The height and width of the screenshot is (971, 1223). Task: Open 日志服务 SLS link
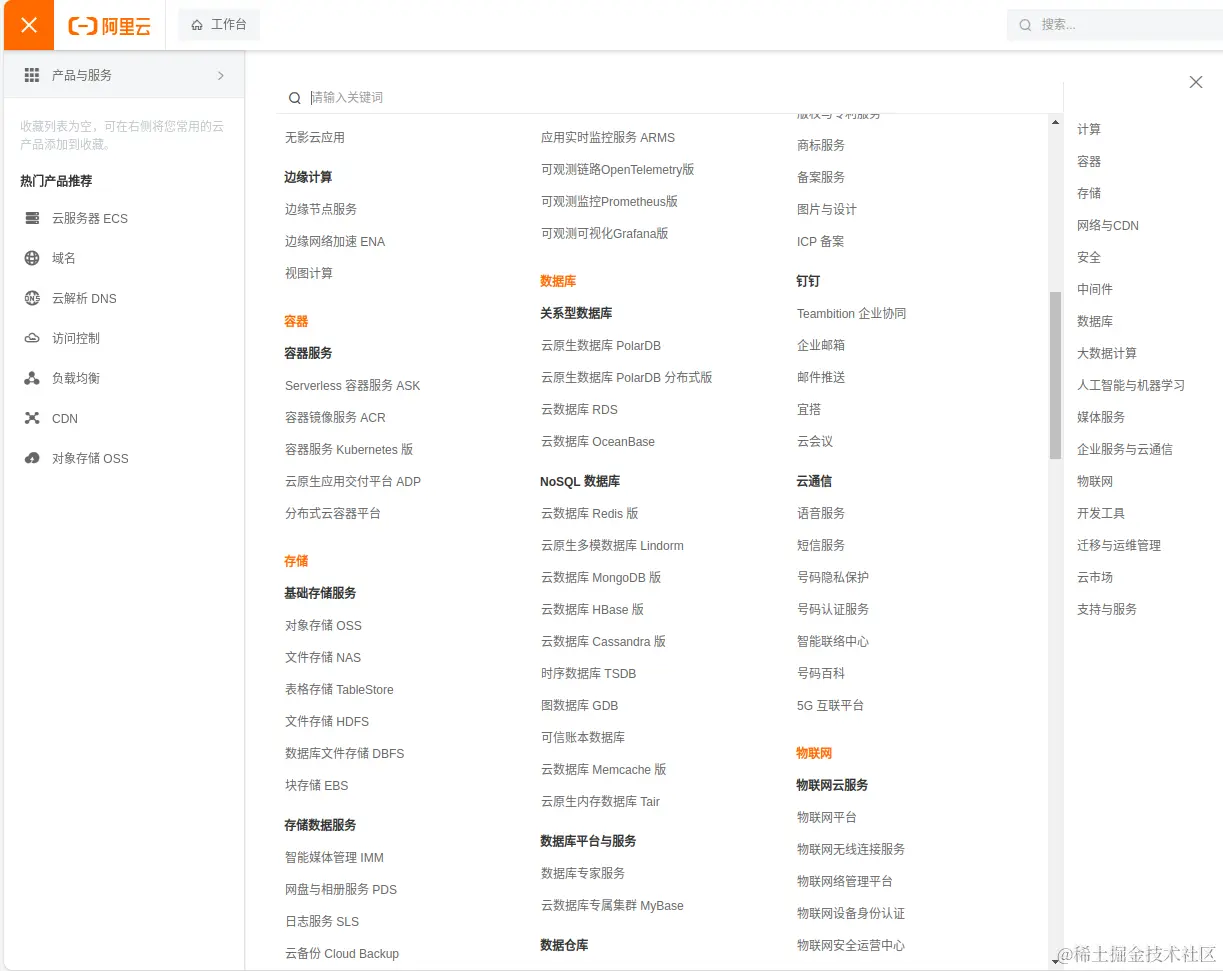point(322,921)
